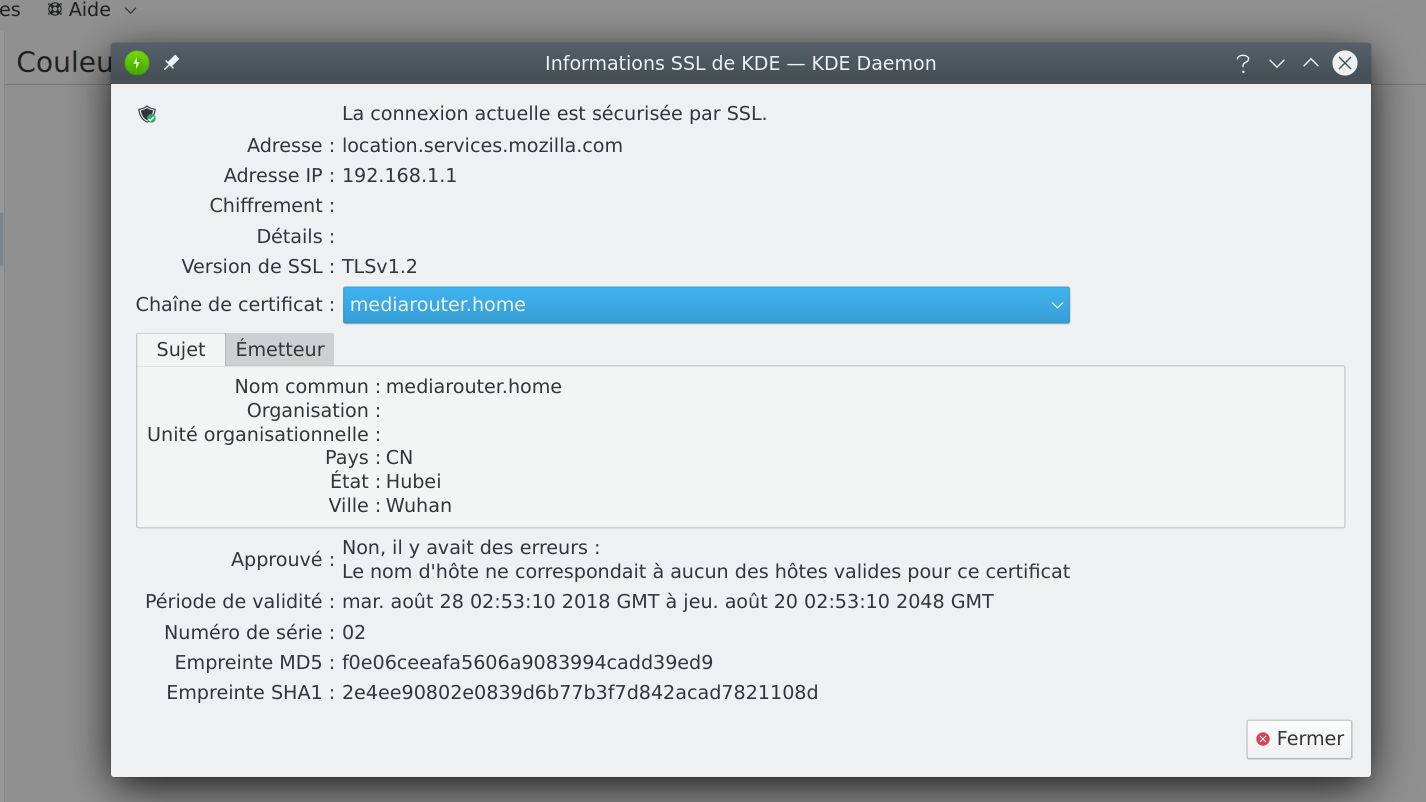This screenshot has height=802, width=1426.
Task: Open the question mark help icon
Action: [x=1242, y=64]
